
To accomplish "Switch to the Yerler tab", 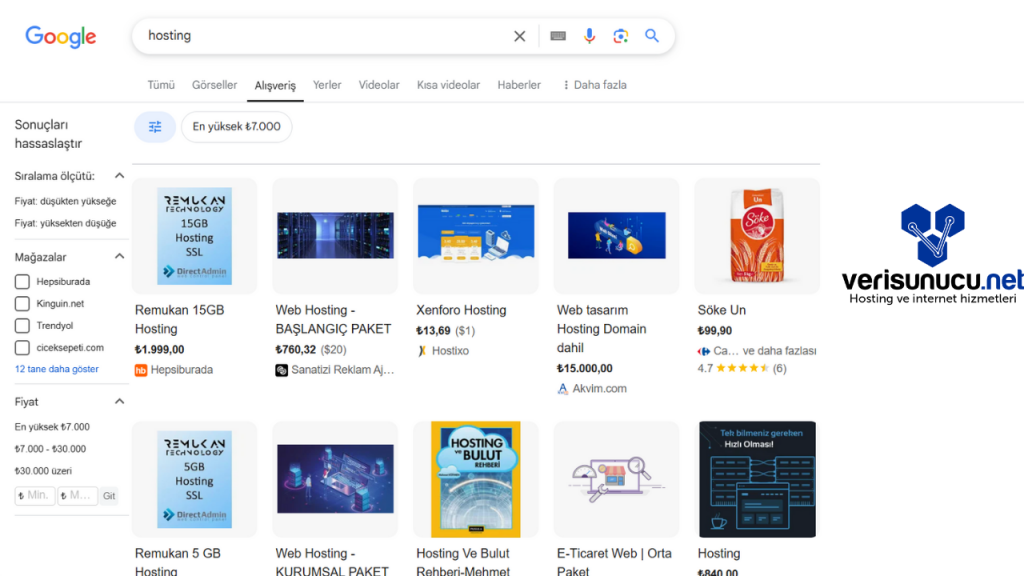I will (327, 85).
